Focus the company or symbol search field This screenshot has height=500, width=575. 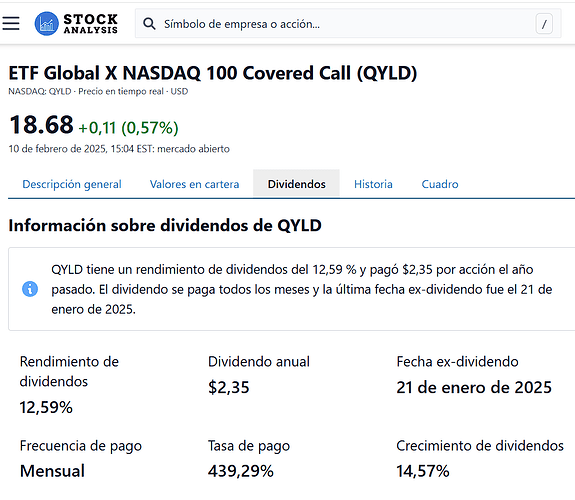pos(348,24)
